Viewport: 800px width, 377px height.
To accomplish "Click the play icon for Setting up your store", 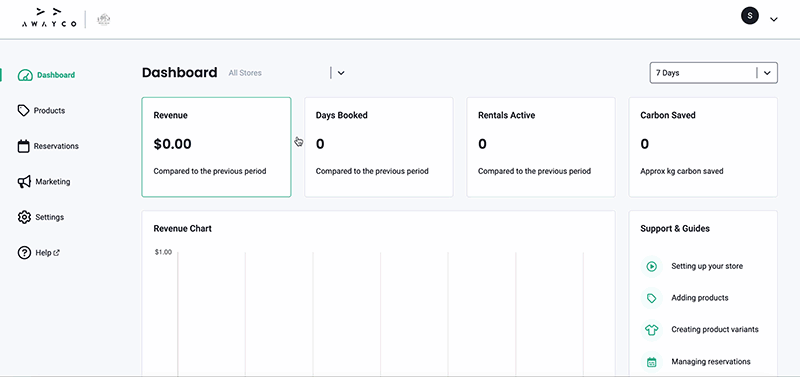I will [x=652, y=266].
